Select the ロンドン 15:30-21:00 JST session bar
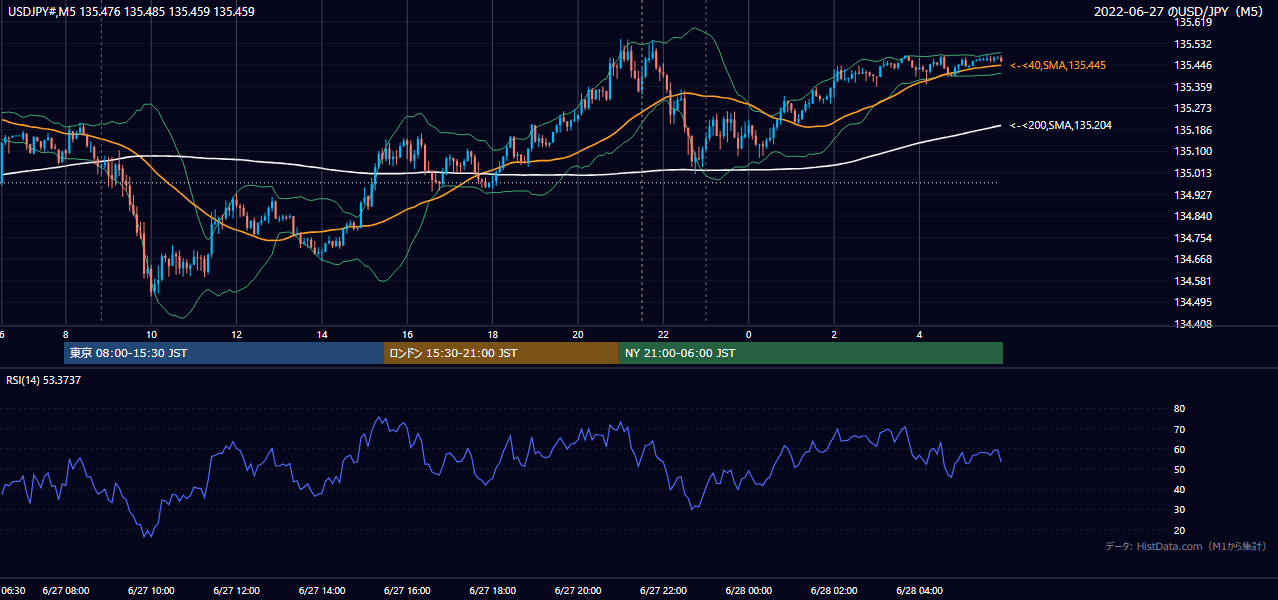Viewport: 1278px width, 600px height. coord(501,353)
